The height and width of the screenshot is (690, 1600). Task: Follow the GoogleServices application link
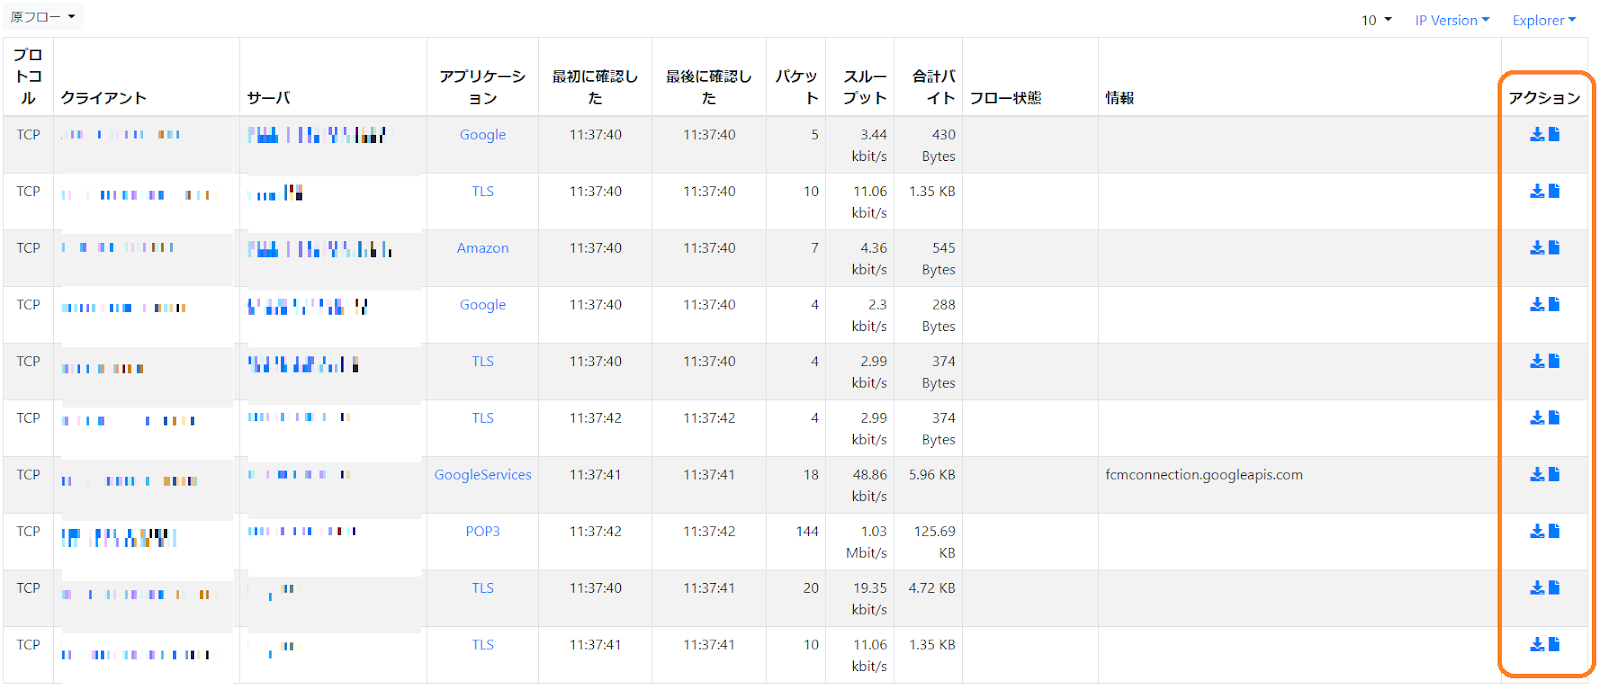[482, 475]
